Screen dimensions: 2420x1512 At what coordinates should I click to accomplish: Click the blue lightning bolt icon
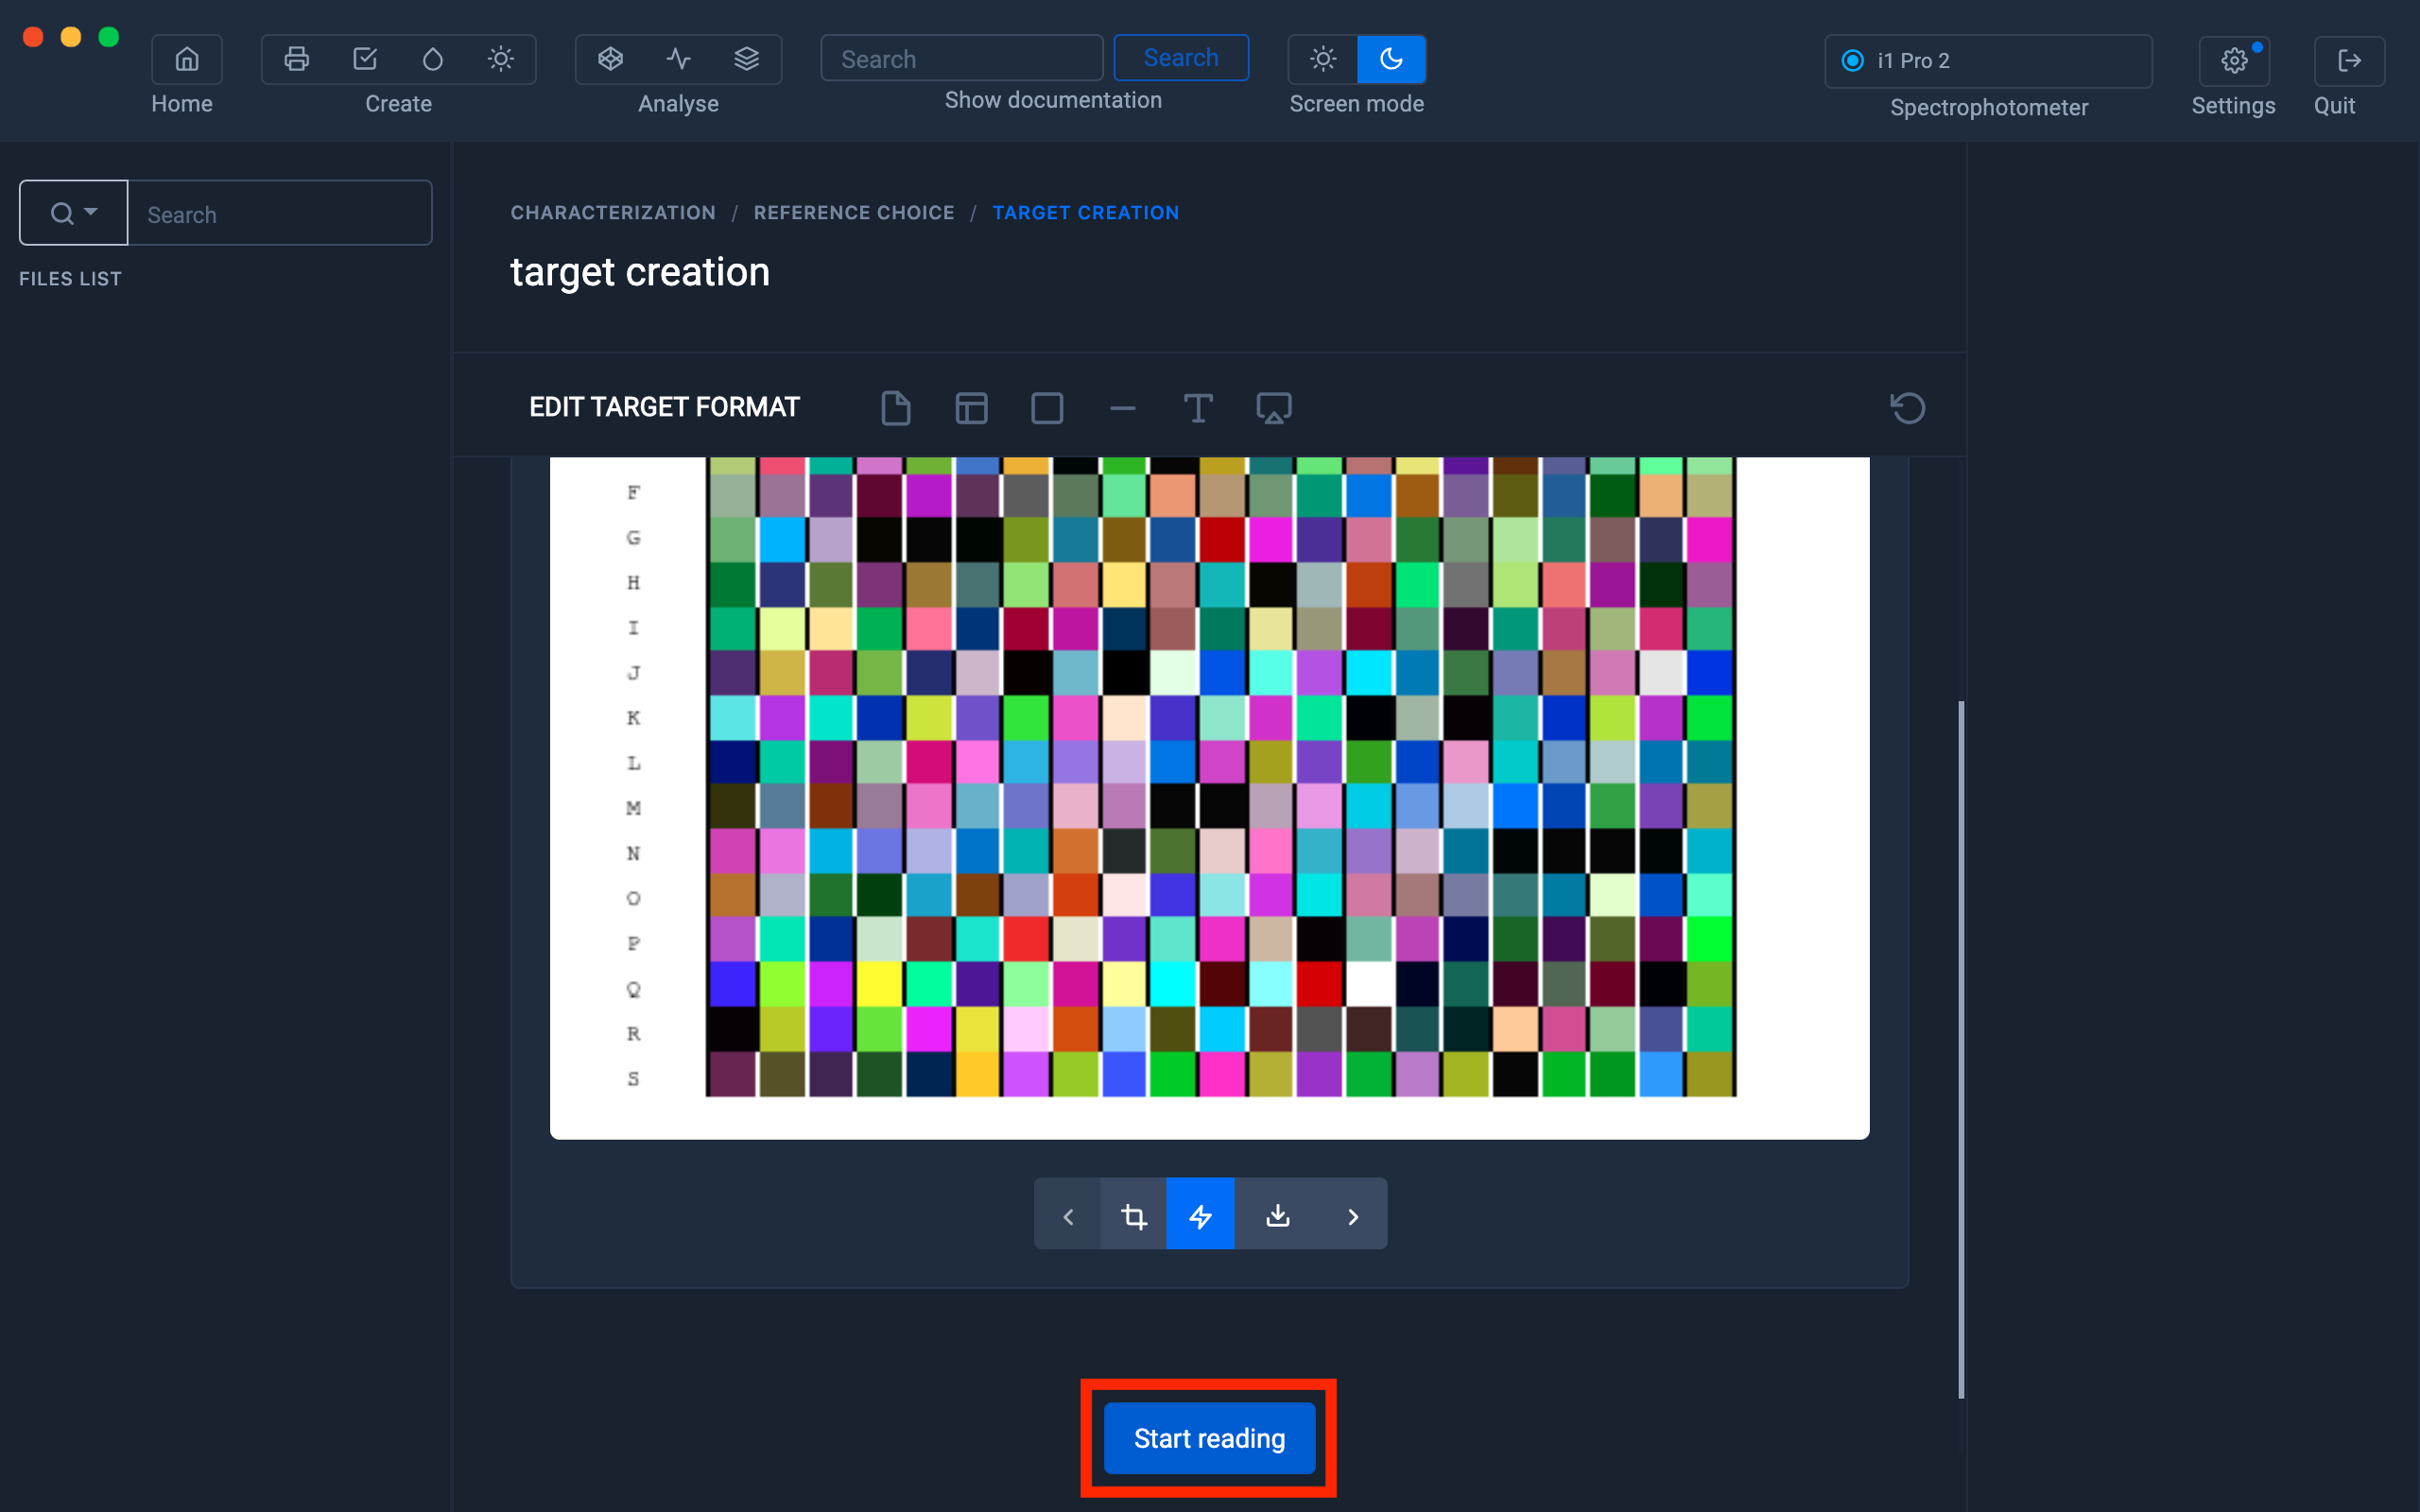pyautogui.click(x=1200, y=1216)
